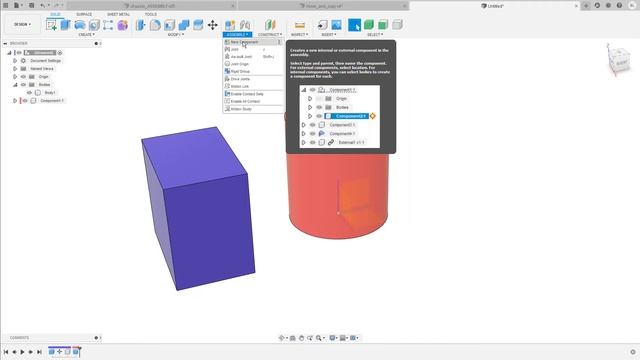This screenshot has width=640, height=360.
Task: Expand the Document Settings node
Action: (x=15, y=60)
